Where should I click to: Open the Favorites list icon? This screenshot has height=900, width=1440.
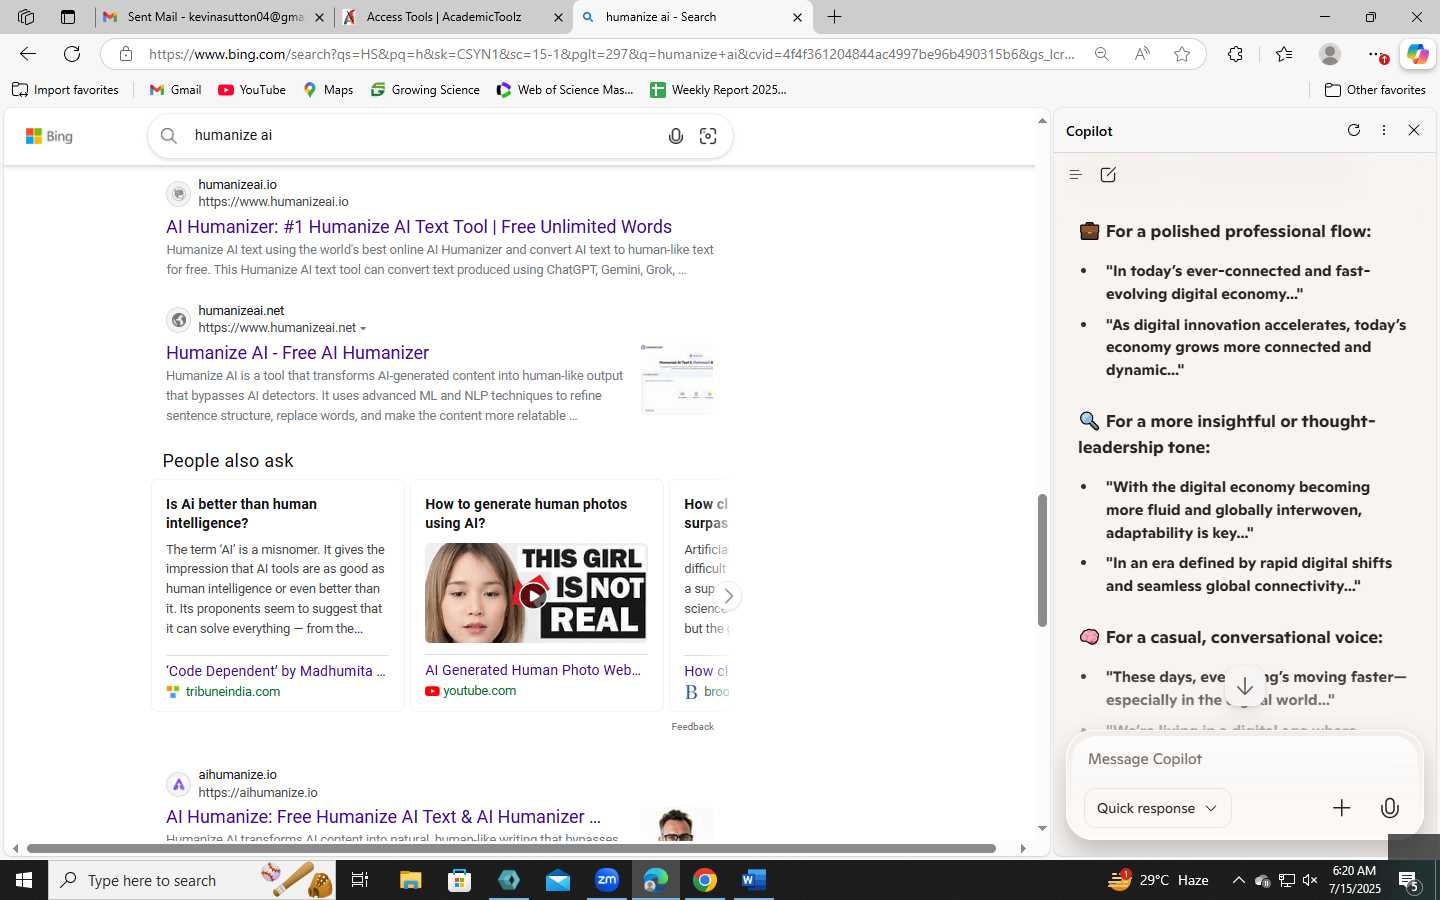1284,54
